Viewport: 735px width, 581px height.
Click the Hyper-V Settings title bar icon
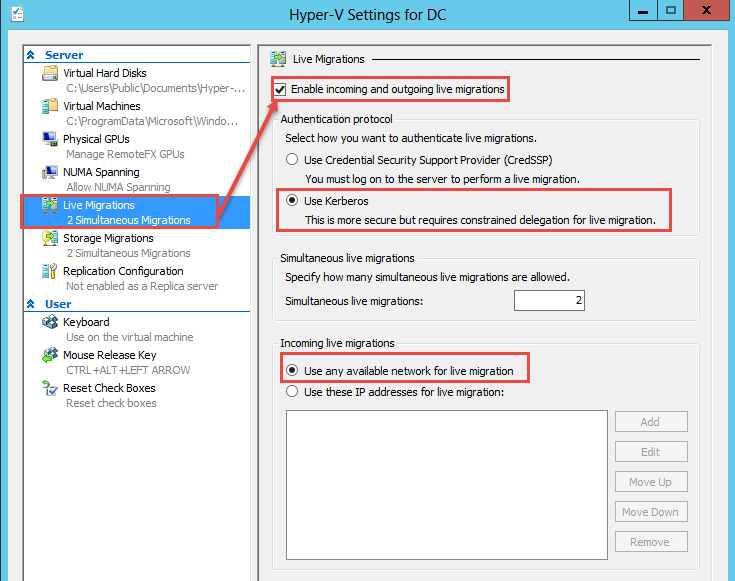[x=17, y=14]
